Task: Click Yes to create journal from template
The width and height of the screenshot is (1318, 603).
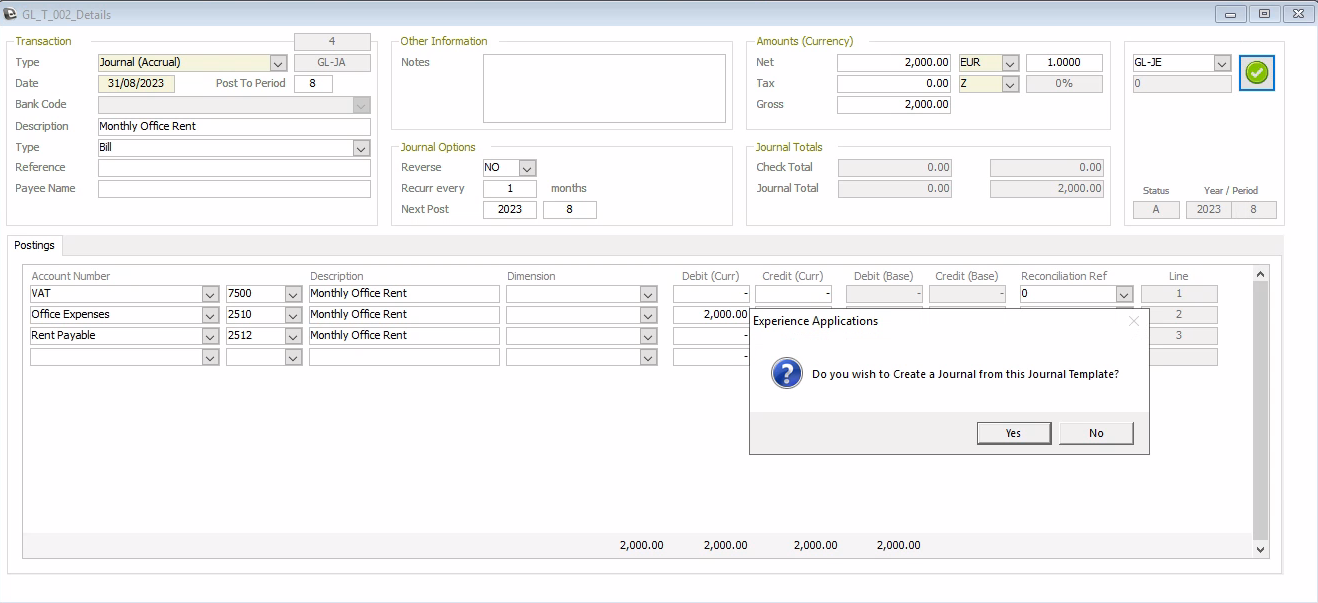Action: click(x=1013, y=432)
